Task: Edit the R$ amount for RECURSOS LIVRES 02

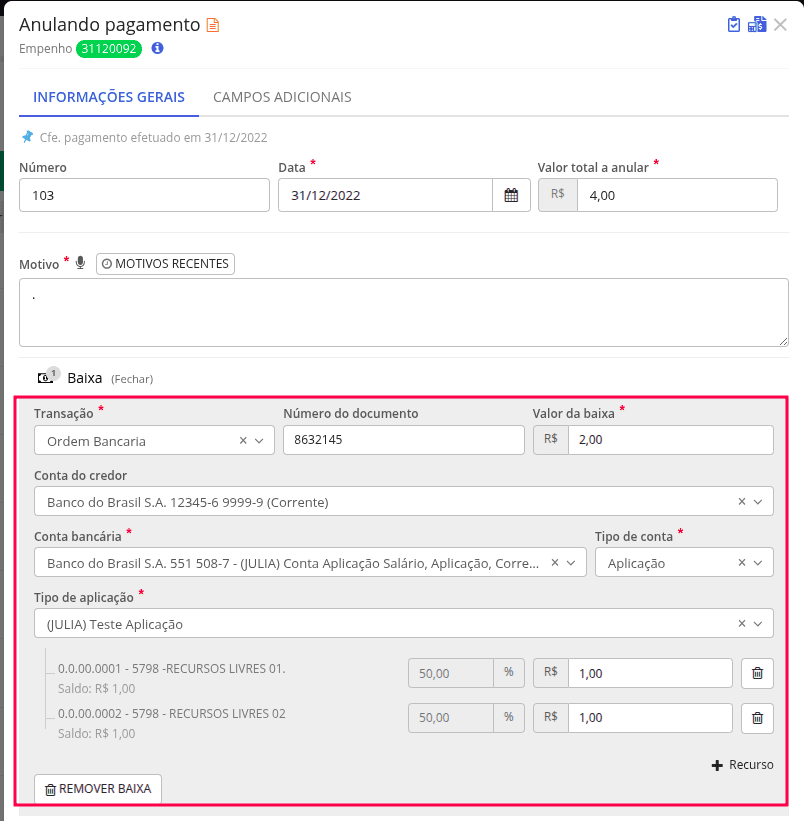Action: pyautogui.click(x=650, y=718)
